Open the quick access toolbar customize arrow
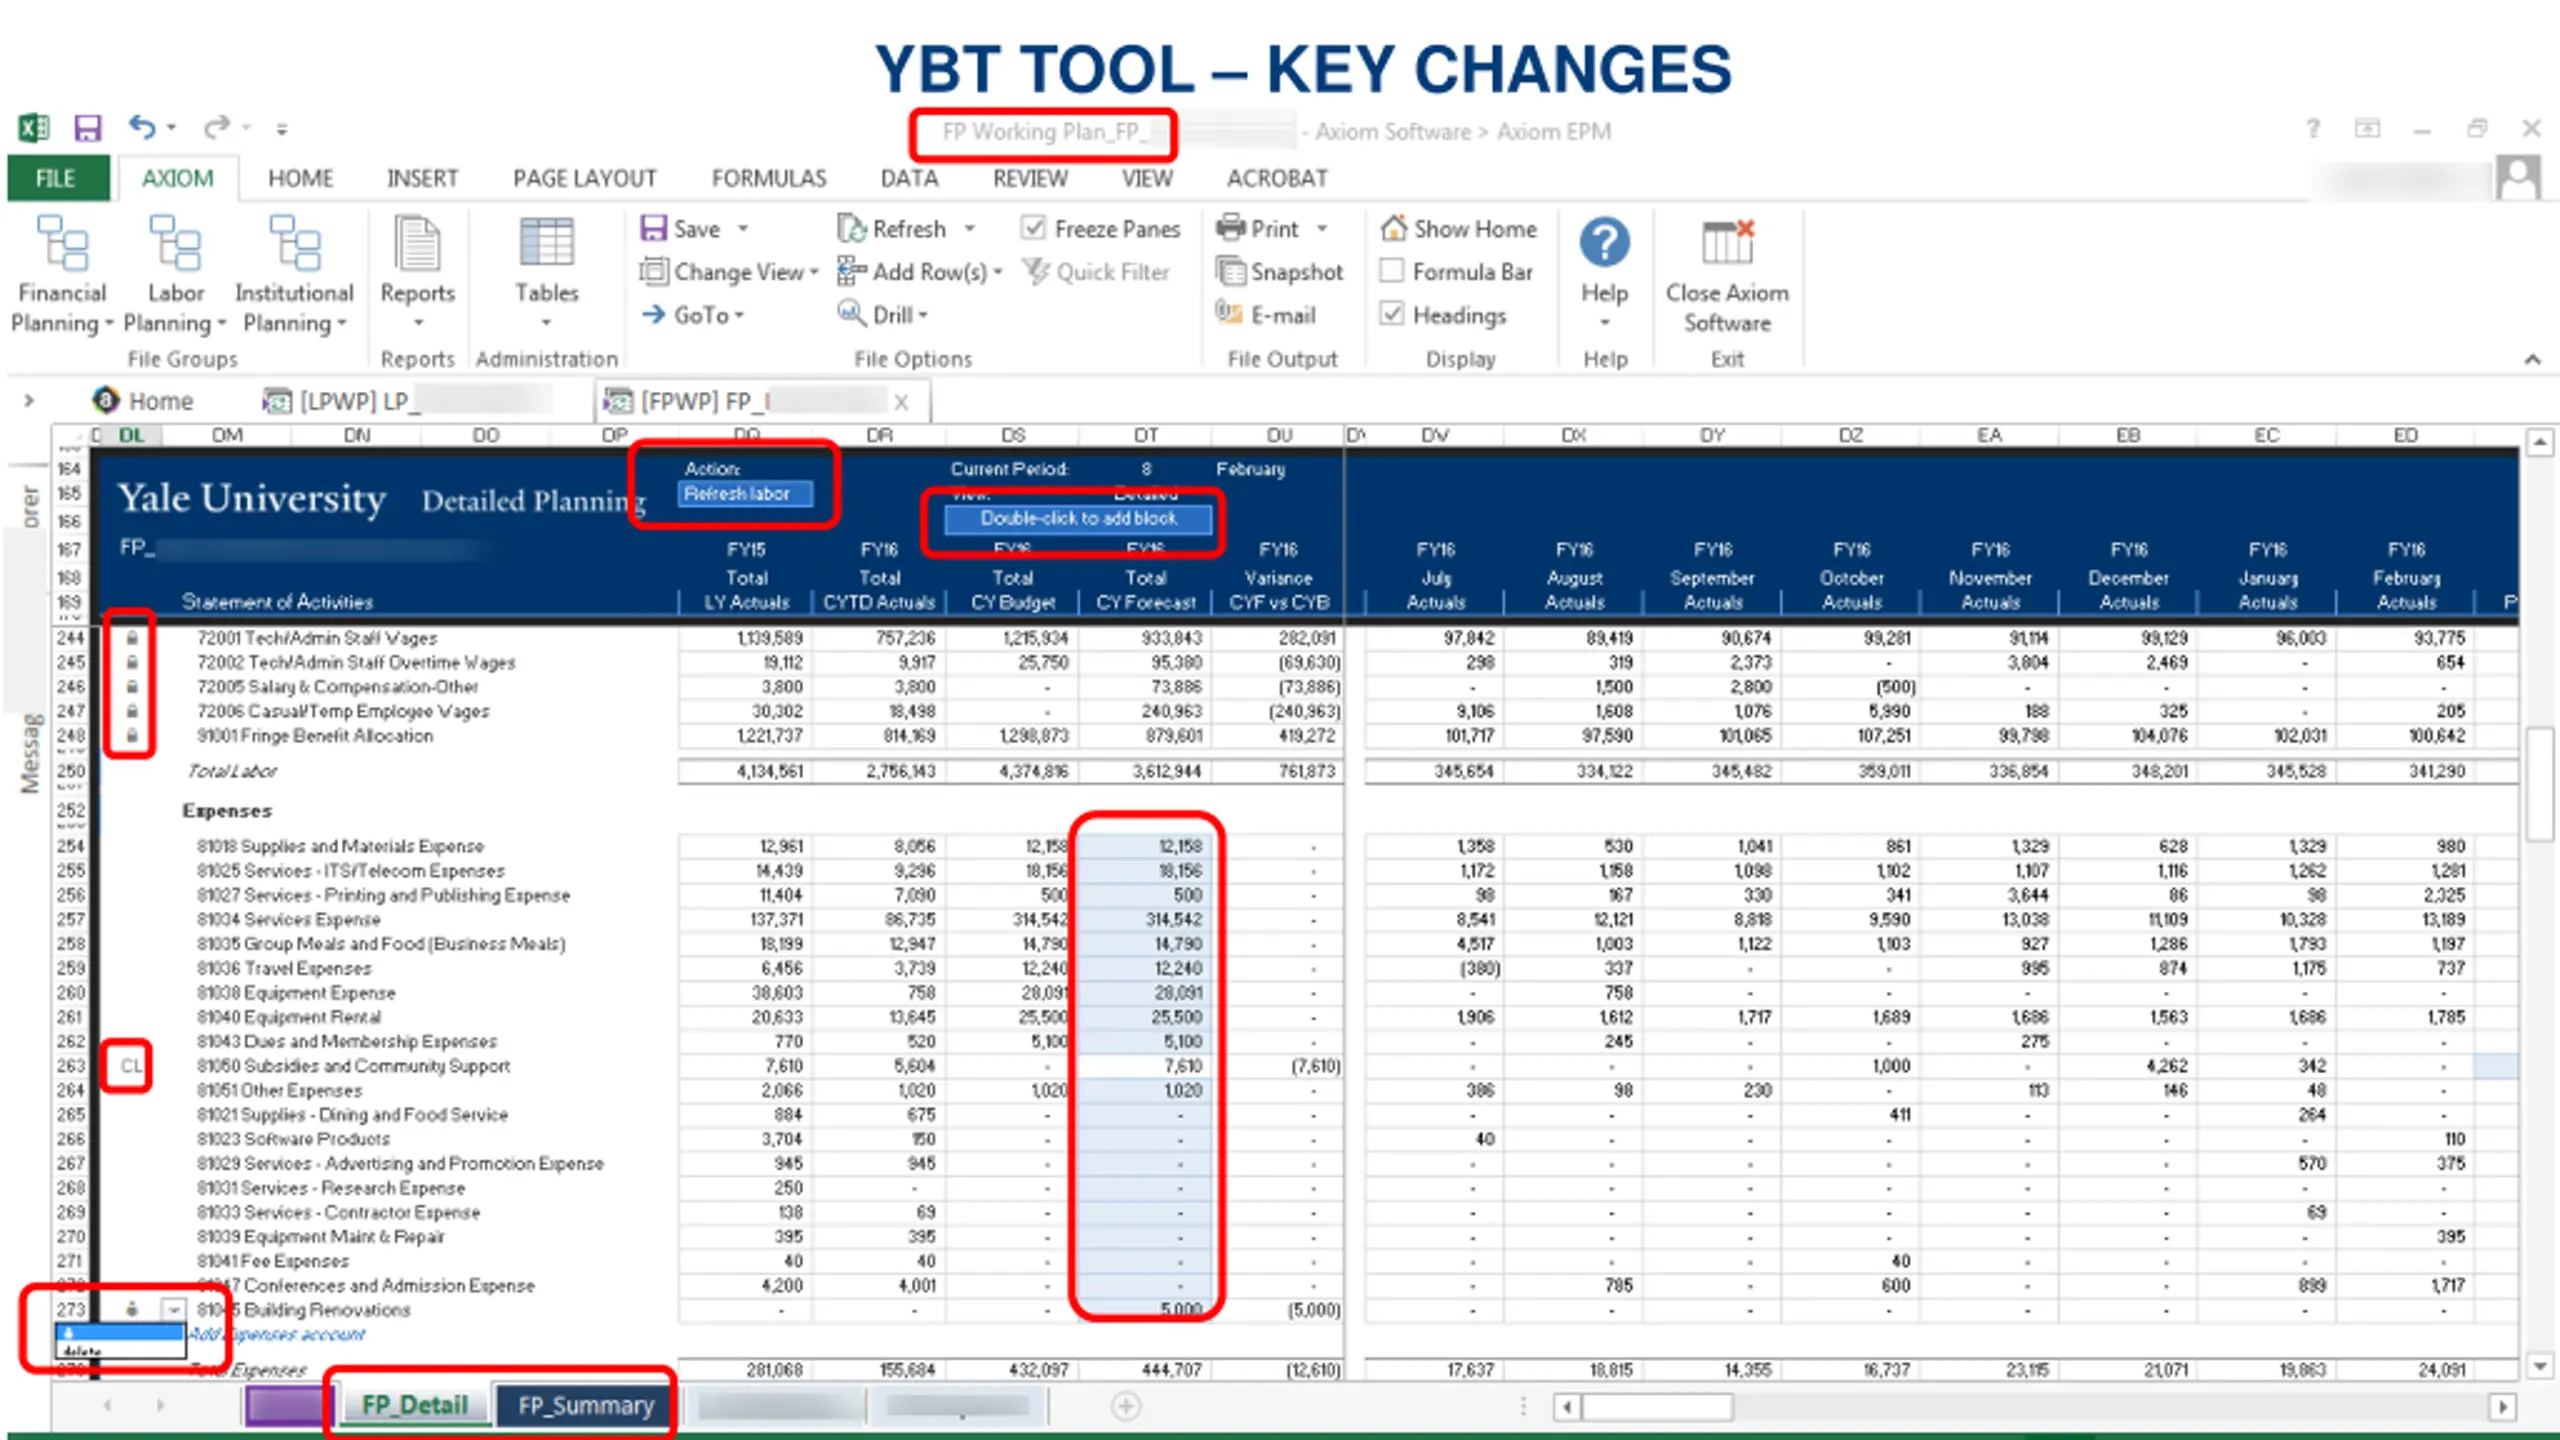 282,129
